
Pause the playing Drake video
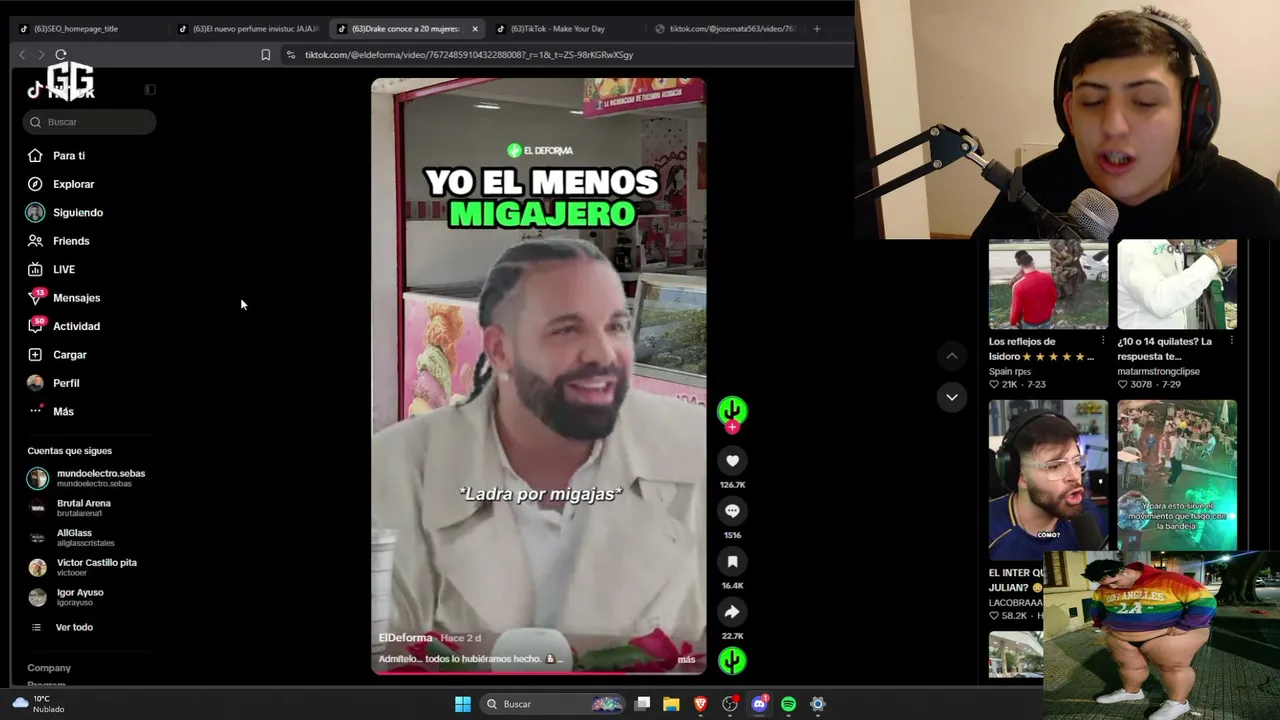click(538, 376)
